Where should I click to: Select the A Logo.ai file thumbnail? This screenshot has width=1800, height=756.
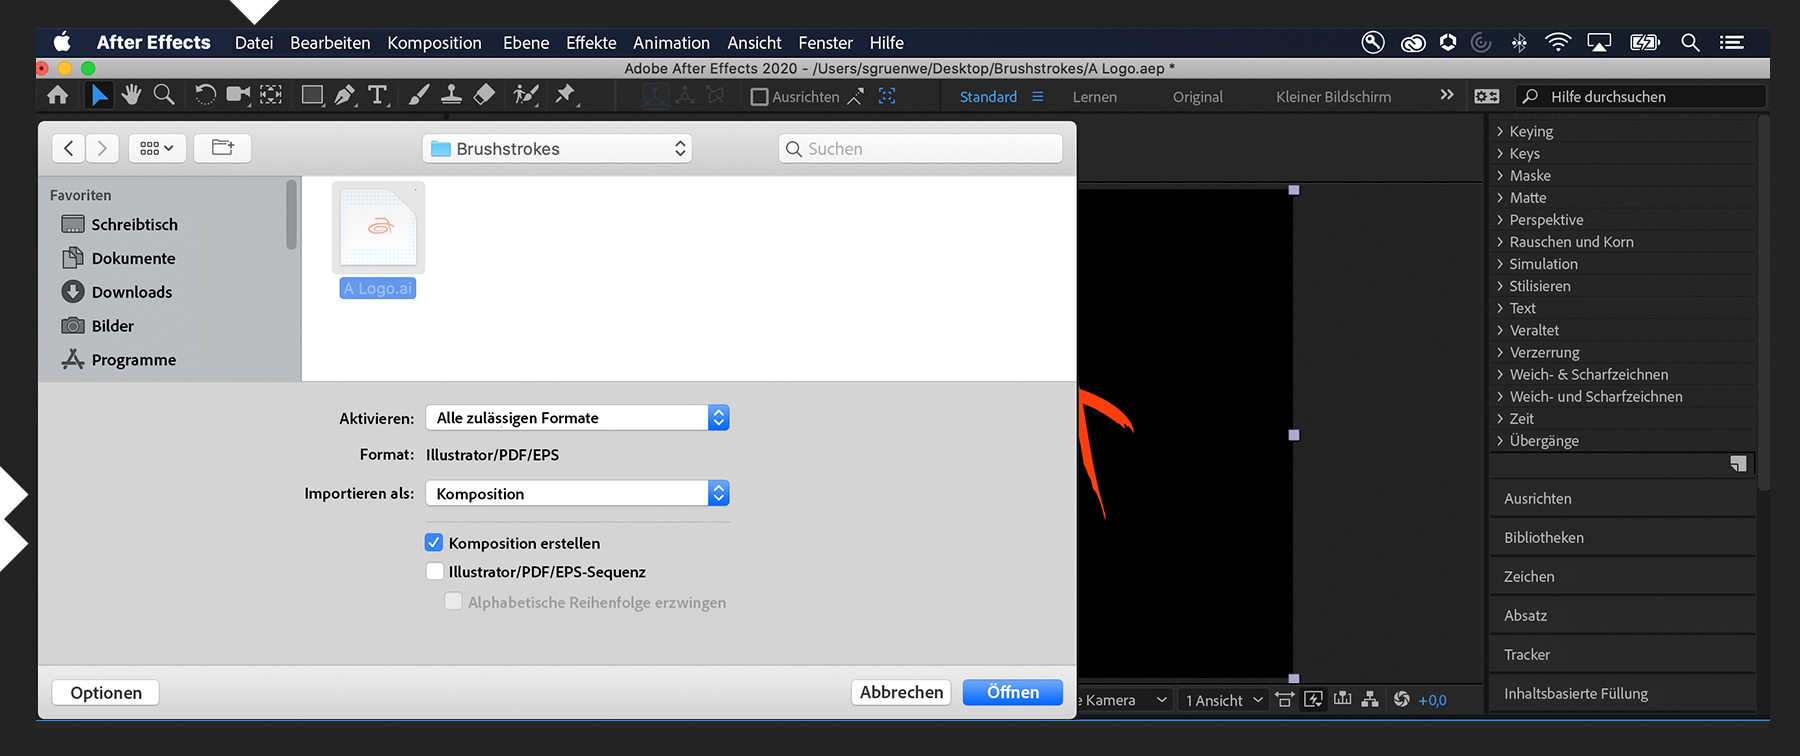click(x=378, y=228)
